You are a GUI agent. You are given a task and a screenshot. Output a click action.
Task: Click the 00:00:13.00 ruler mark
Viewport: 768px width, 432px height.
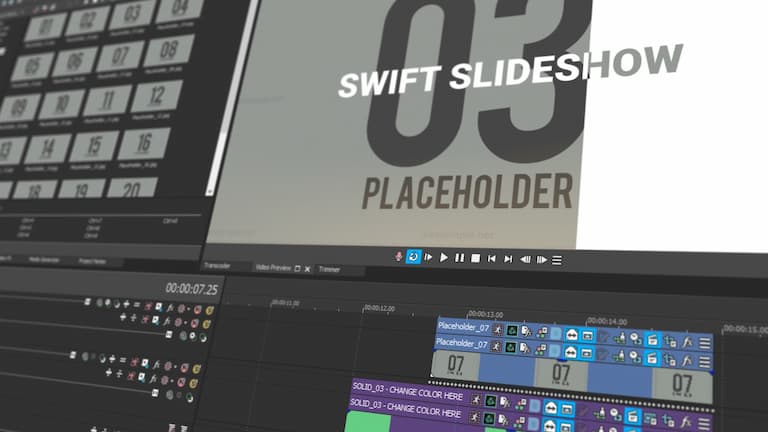click(485, 314)
